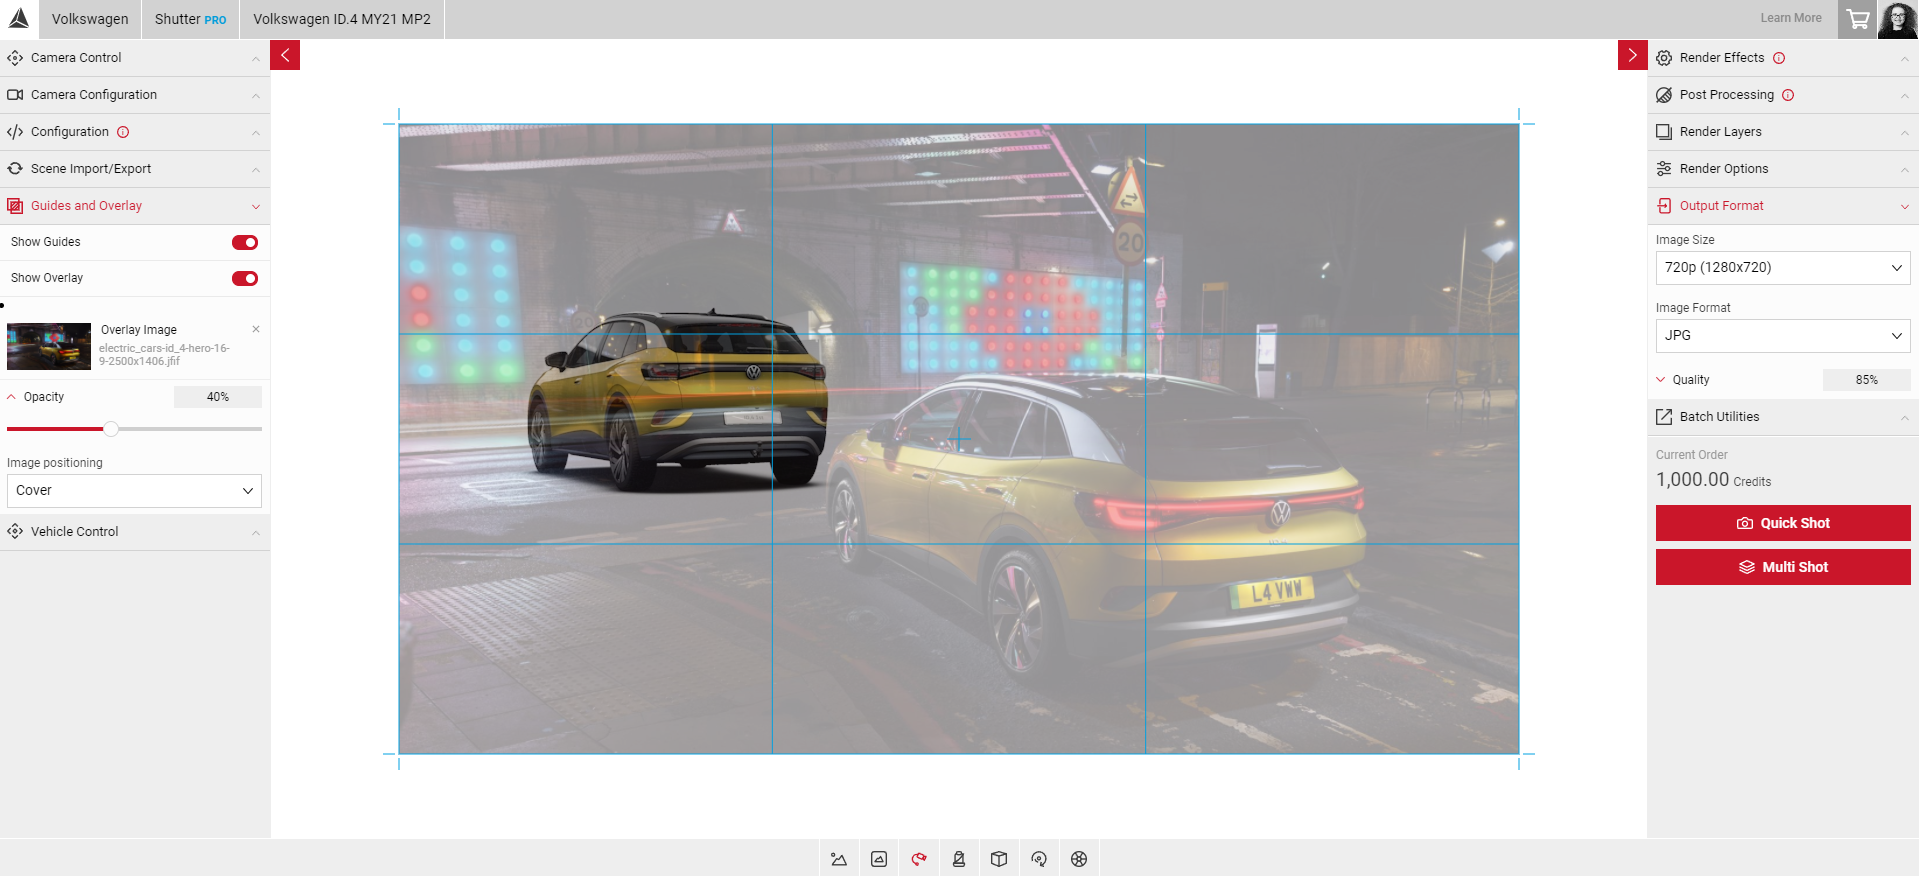The image size is (1919, 876).
Task: Open the Image positioning Cover dropdown
Action: [134, 491]
